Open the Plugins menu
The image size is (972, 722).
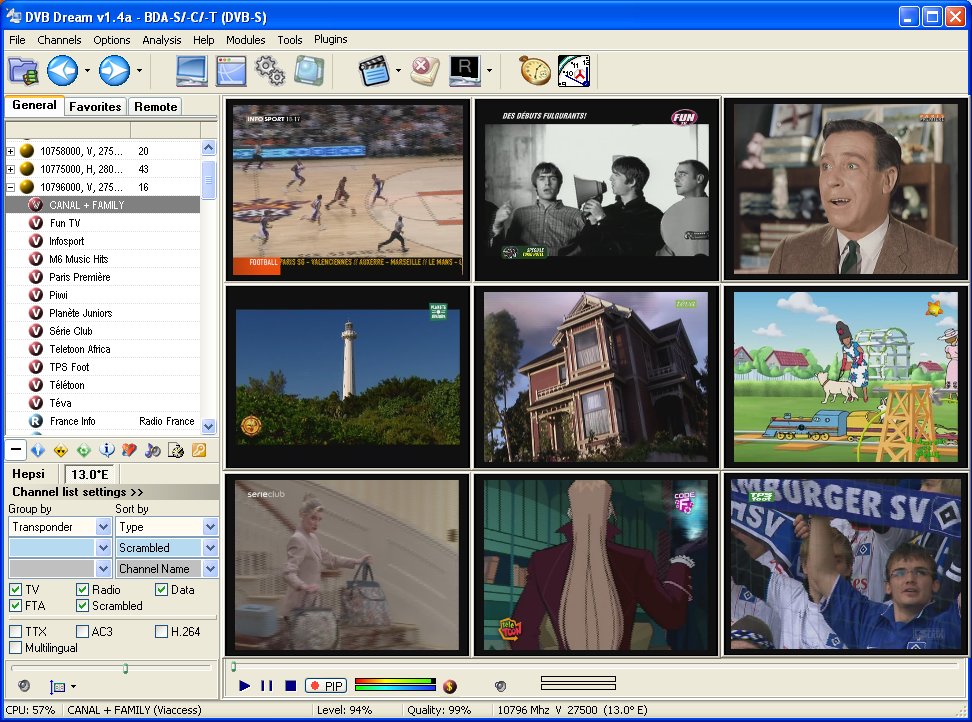[330, 39]
